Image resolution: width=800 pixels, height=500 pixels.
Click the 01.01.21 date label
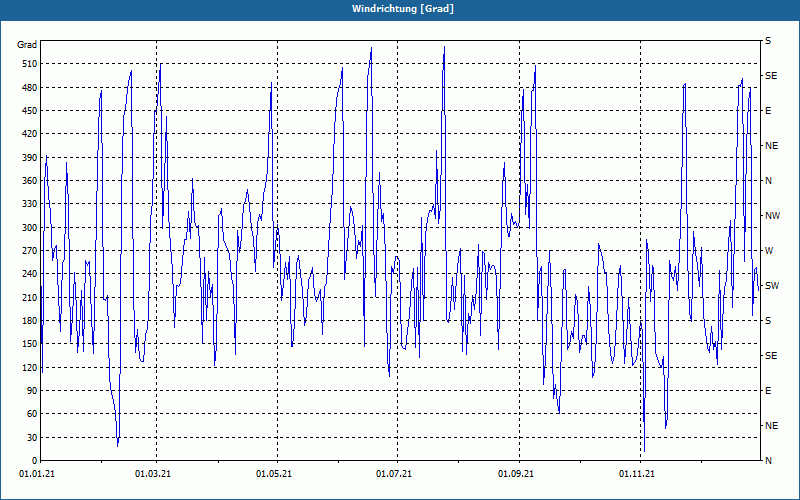pyautogui.click(x=37, y=474)
